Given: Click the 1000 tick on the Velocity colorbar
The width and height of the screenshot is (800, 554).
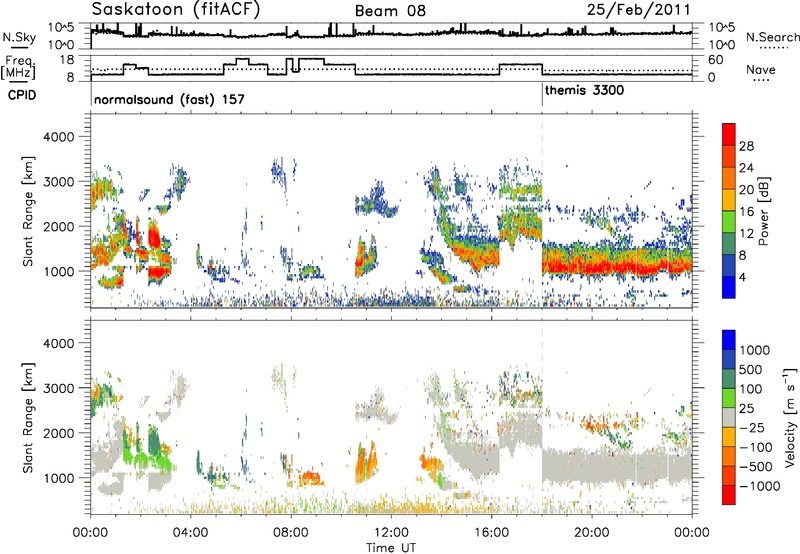Looking at the screenshot, I should point(755,350).
